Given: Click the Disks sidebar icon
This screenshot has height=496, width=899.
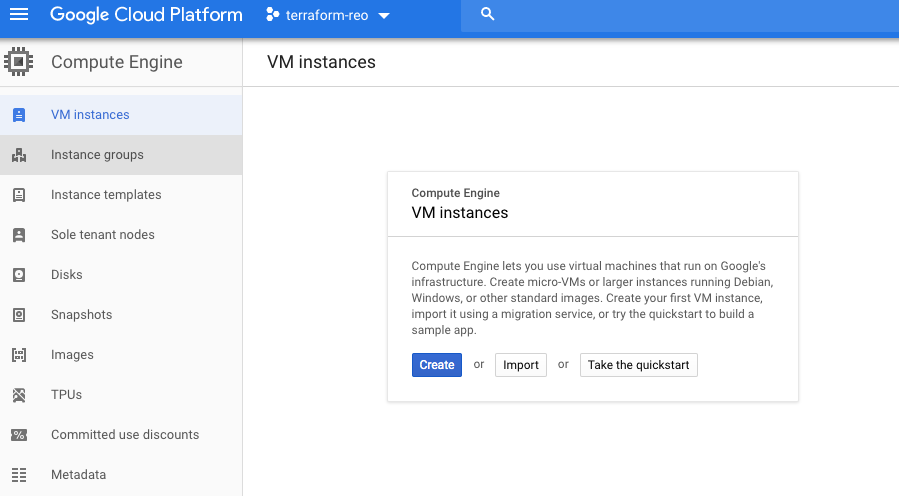Looking at the screenshot, I should click(19, 275).
